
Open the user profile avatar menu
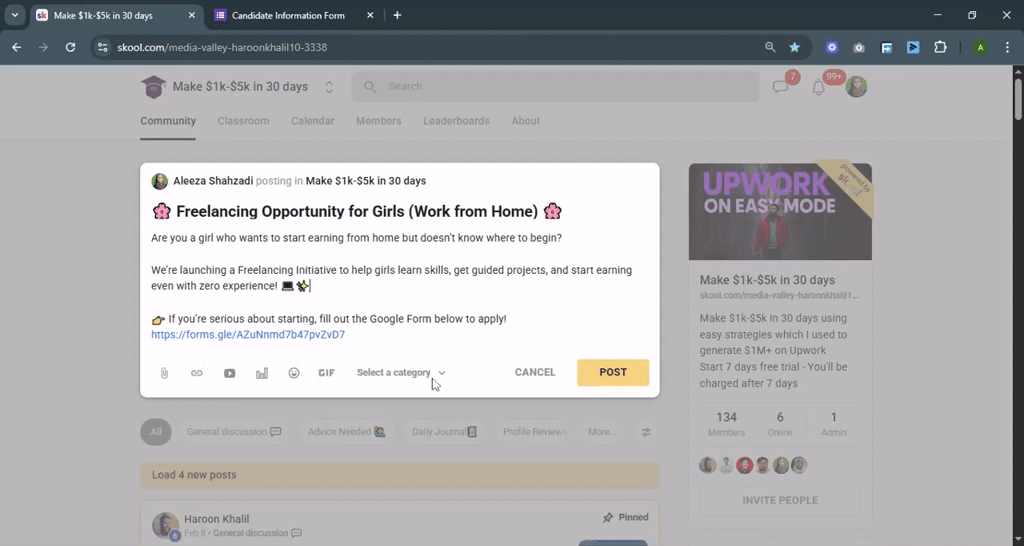pos(856,86)
